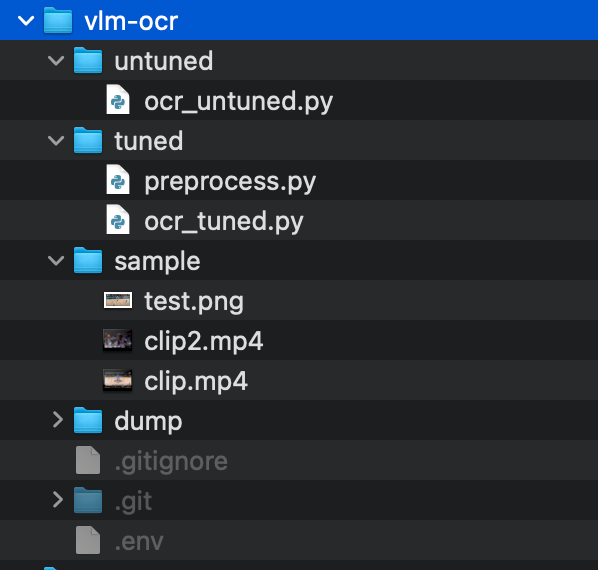Select the tuned folder name
This screenshot has height=570, width=598.
tap(149, 141)
